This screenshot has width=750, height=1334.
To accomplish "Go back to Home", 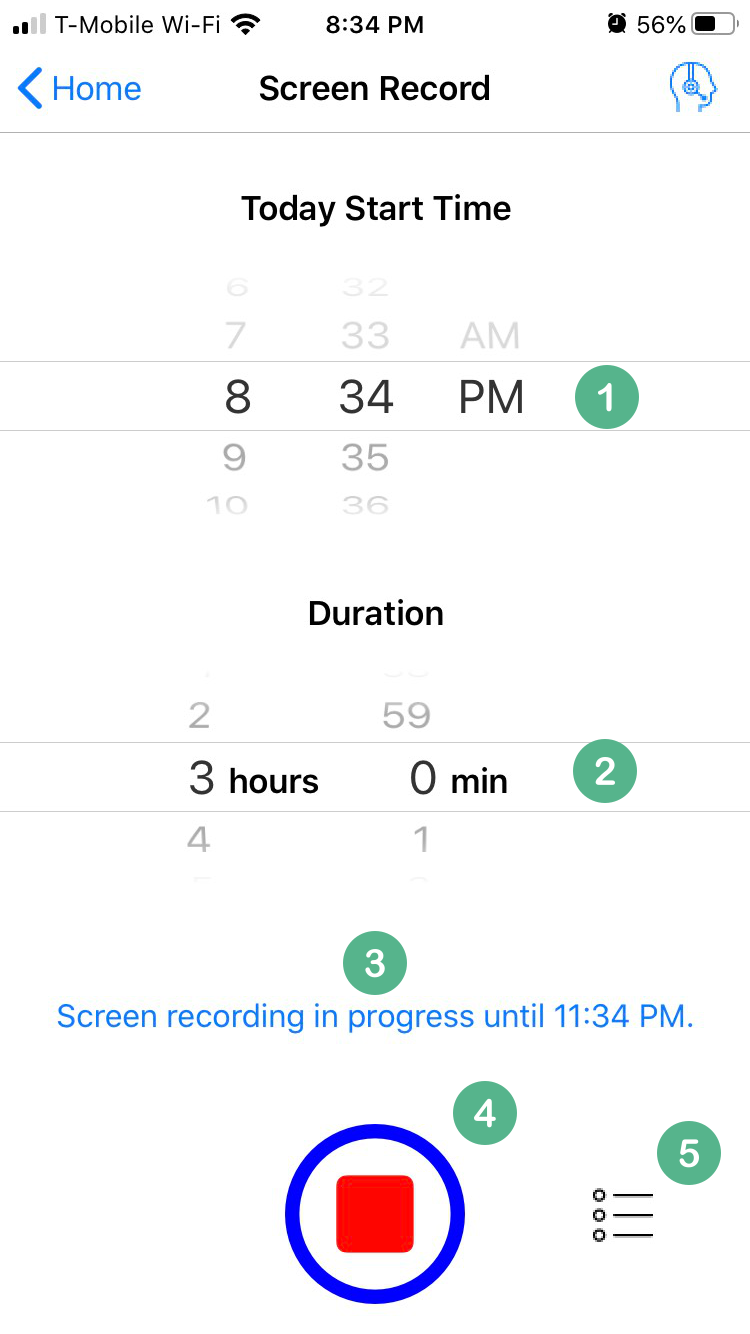I will pyautogui.click(x=96, y=89).
